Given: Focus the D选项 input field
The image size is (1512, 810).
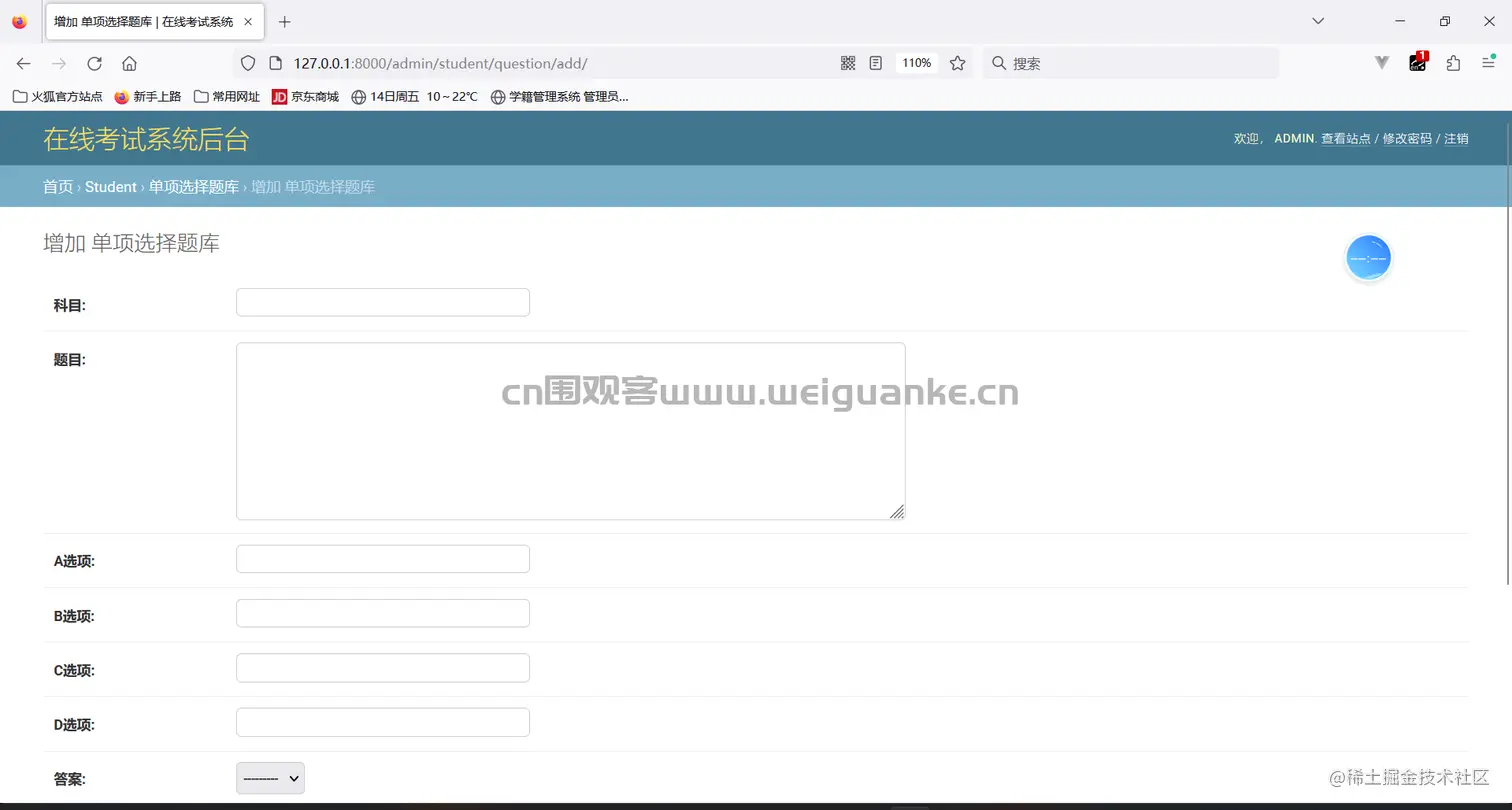Looking at the screenshot, I should point(383,722).
